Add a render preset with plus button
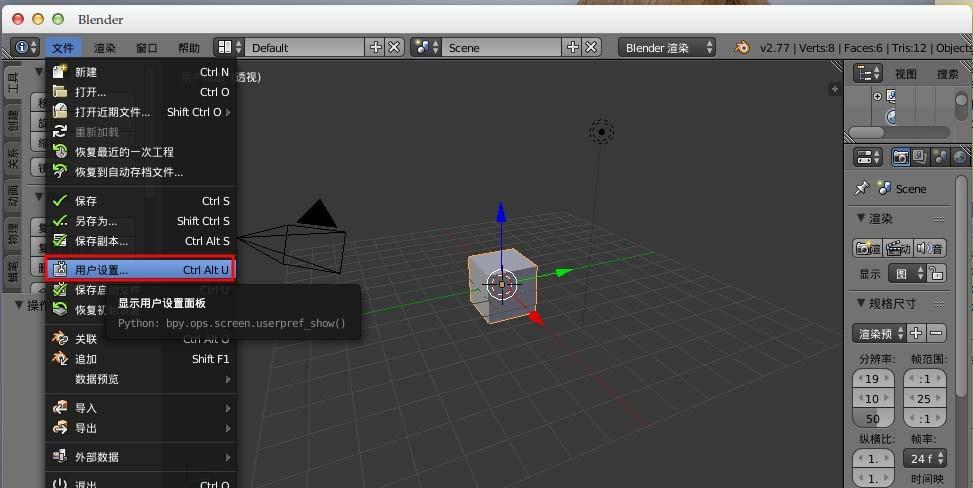 point(916,333)
